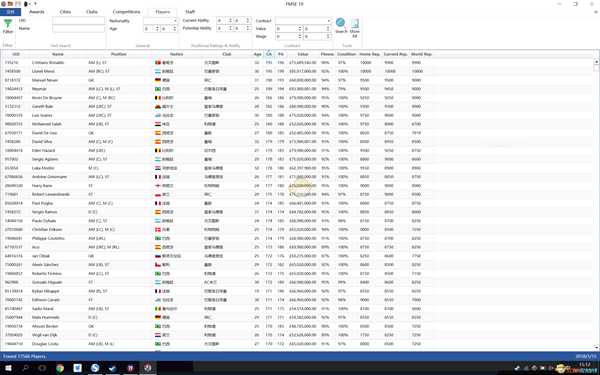Open the Competitions tab

(x=126, y=12)
